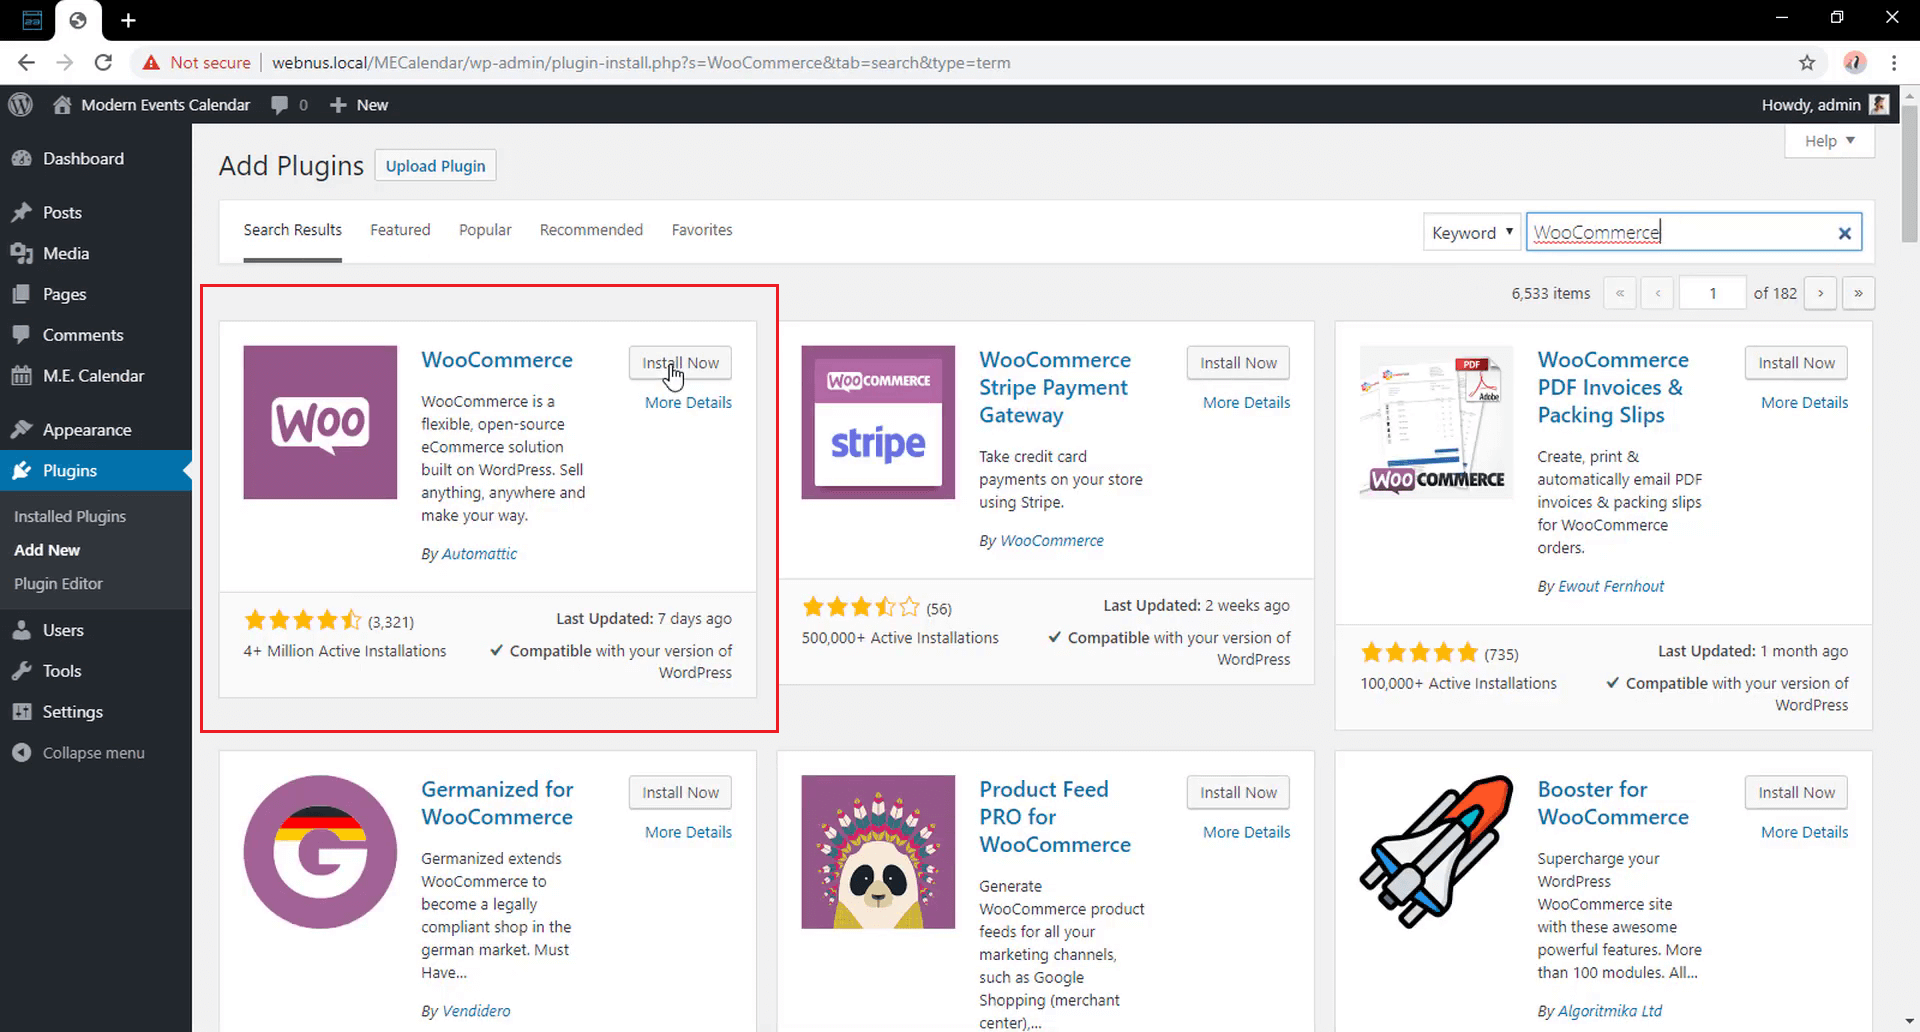The image size is (1920, 1032).
Task: Reload the browser page
Action: 103,62
